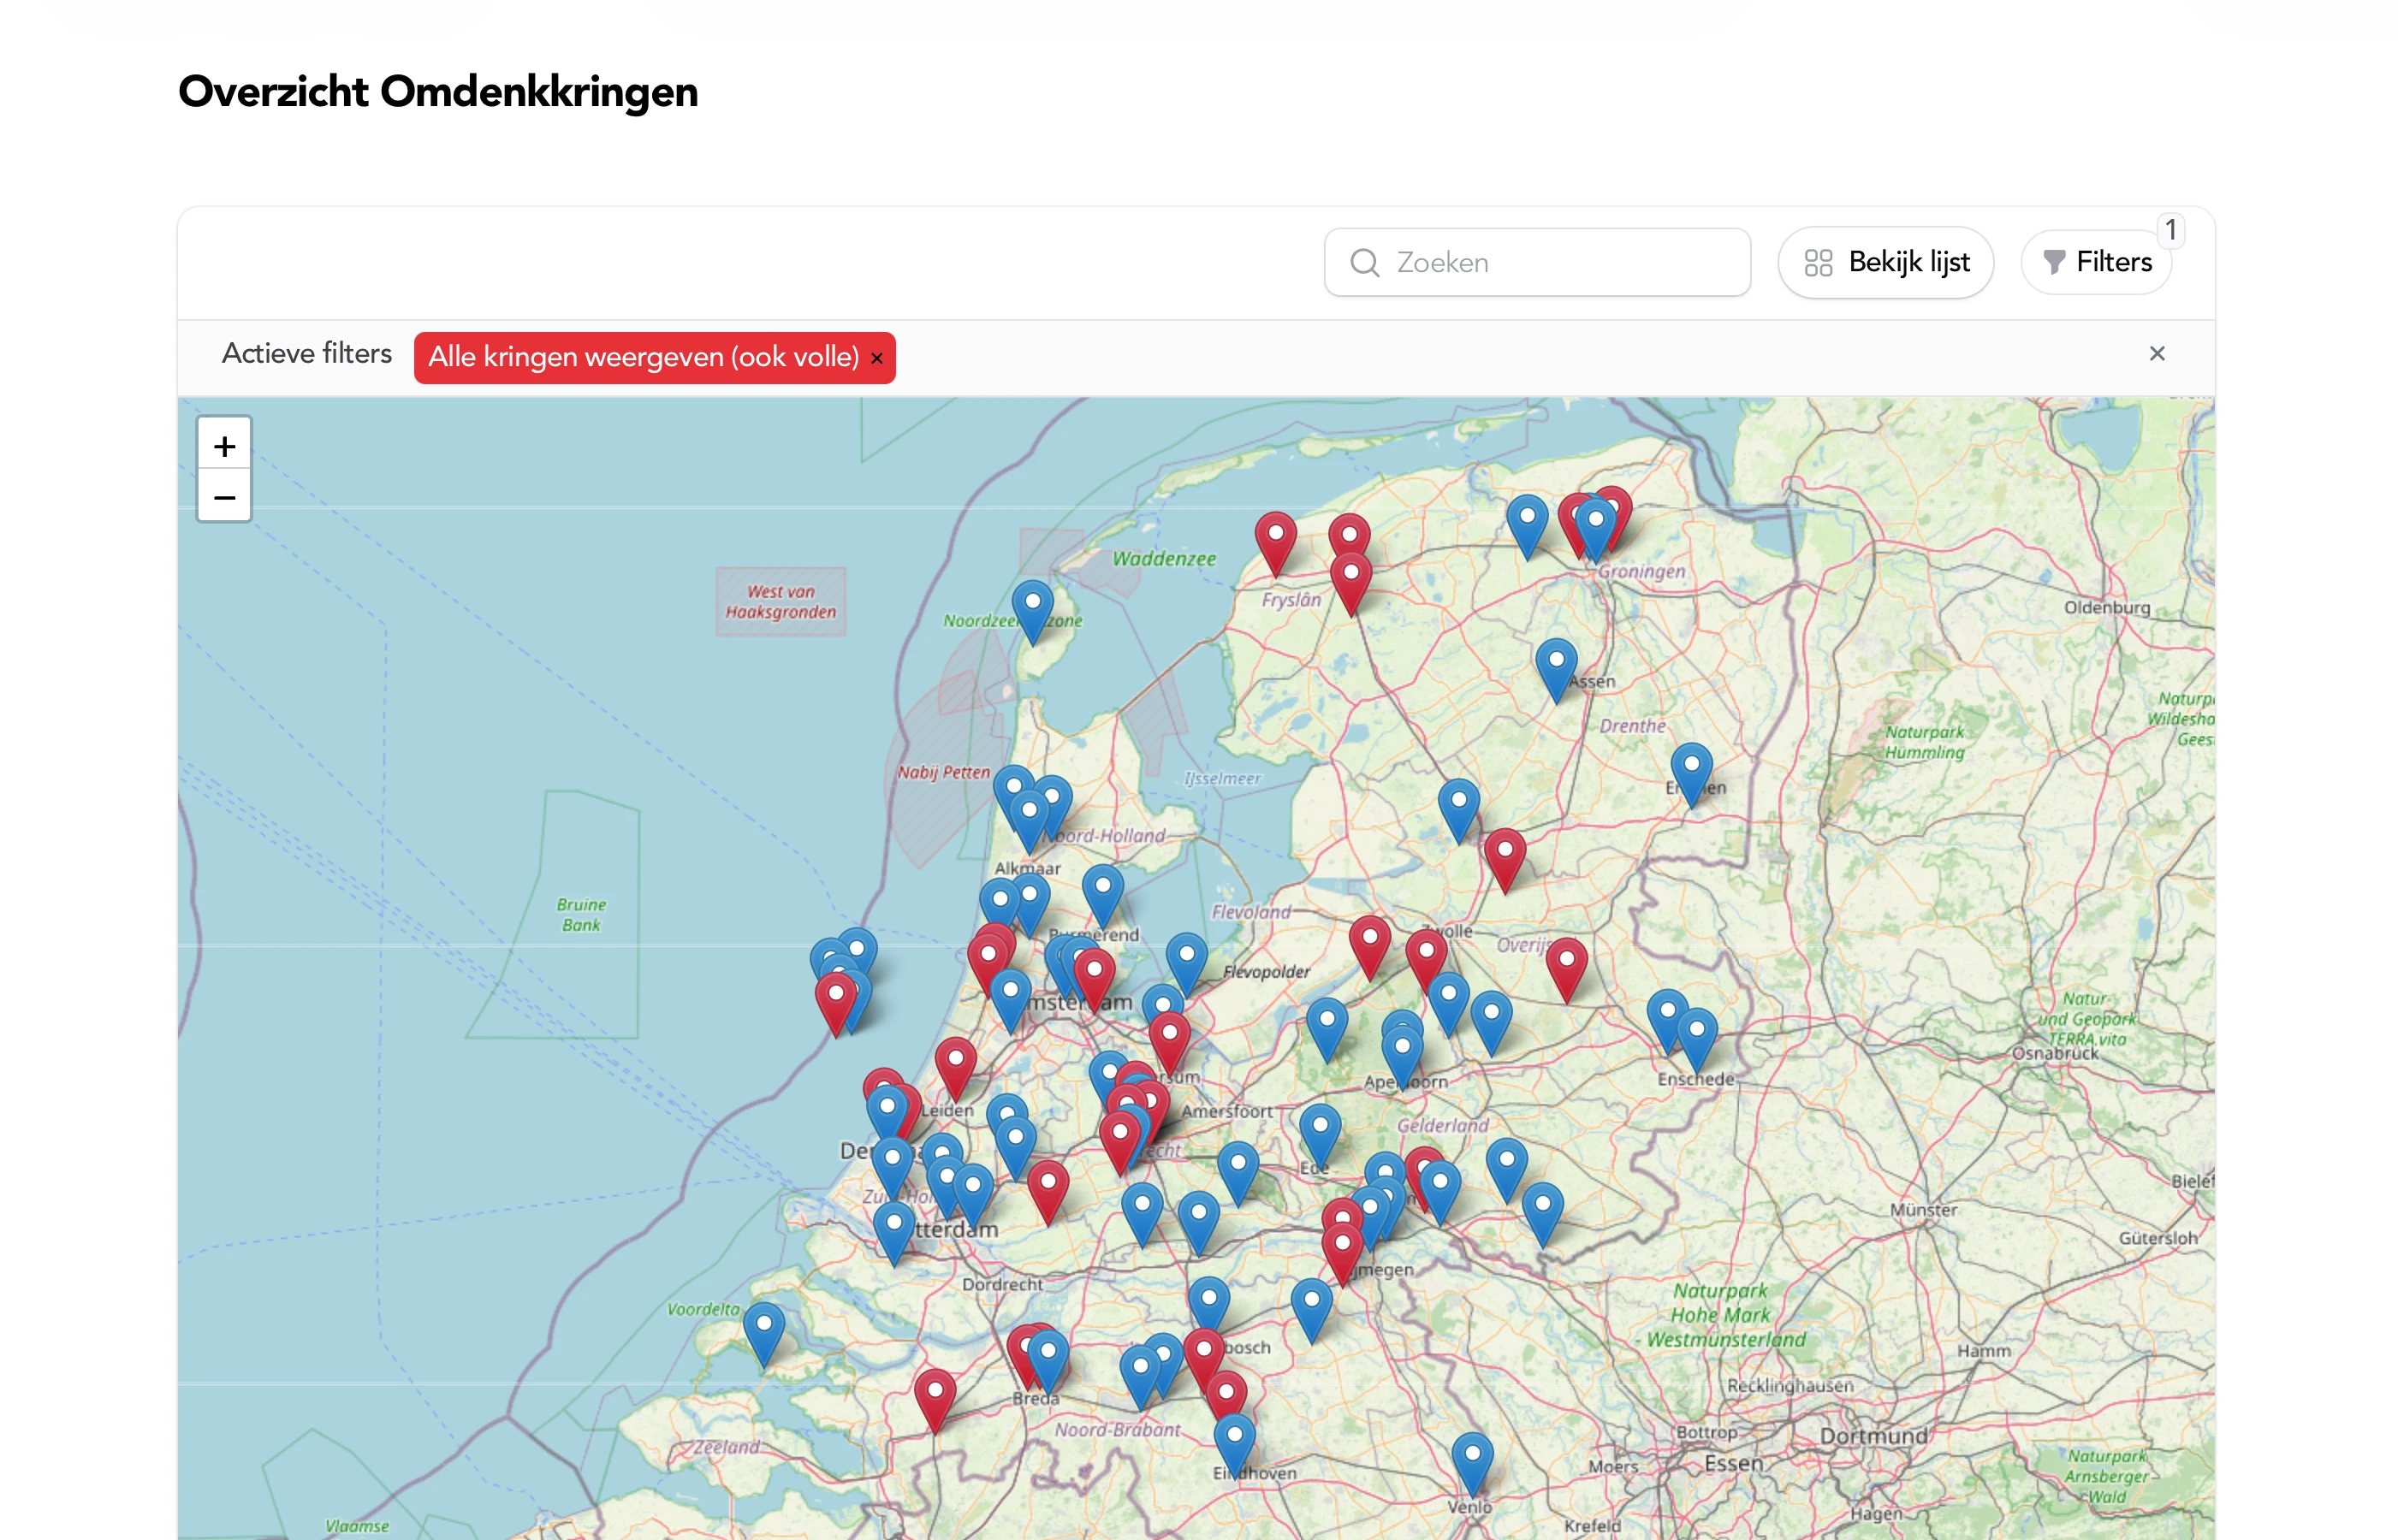
Task: Select the blue marker near Venlo
Action: pyautogui.click(x=1472, y=1460)
